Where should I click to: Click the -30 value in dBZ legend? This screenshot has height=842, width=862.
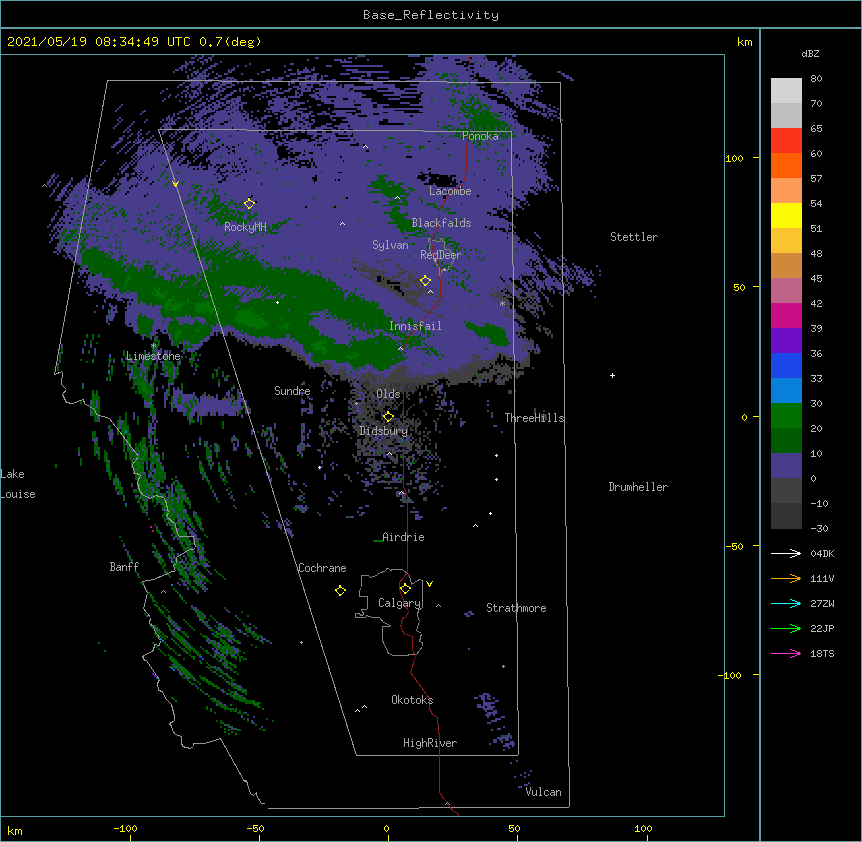coord(819,528)
